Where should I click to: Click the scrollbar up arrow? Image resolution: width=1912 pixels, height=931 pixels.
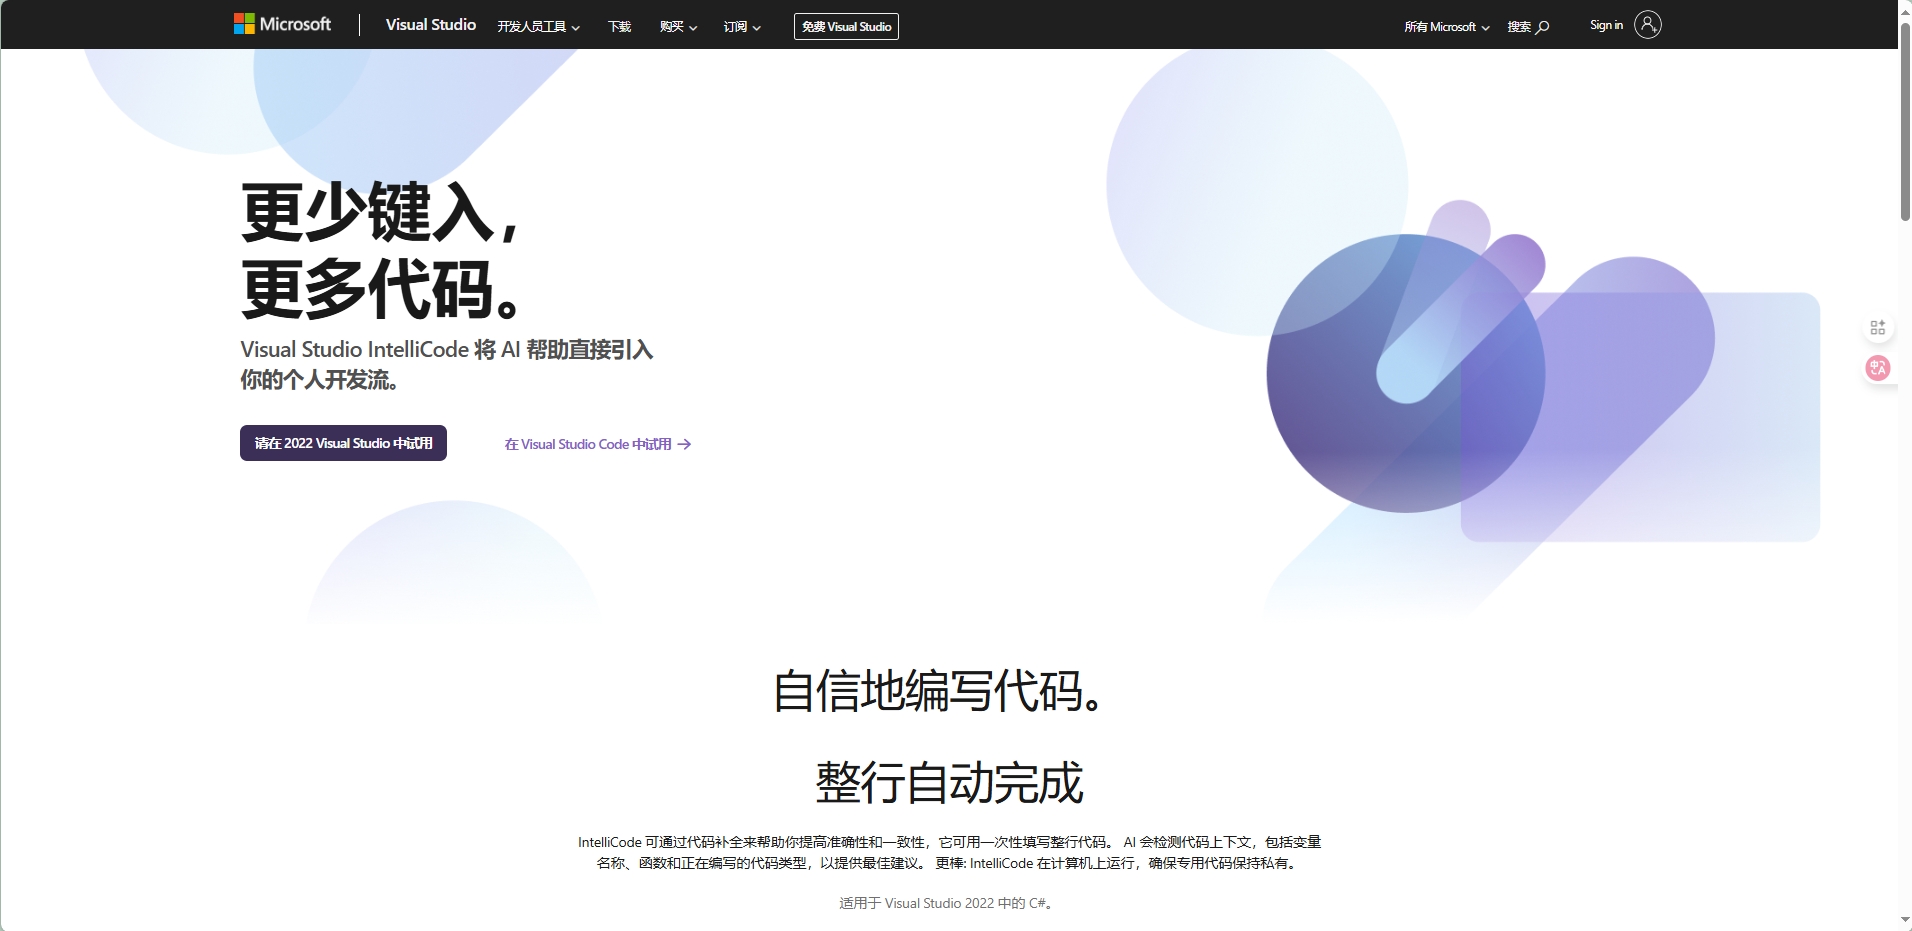point(1904,8)
